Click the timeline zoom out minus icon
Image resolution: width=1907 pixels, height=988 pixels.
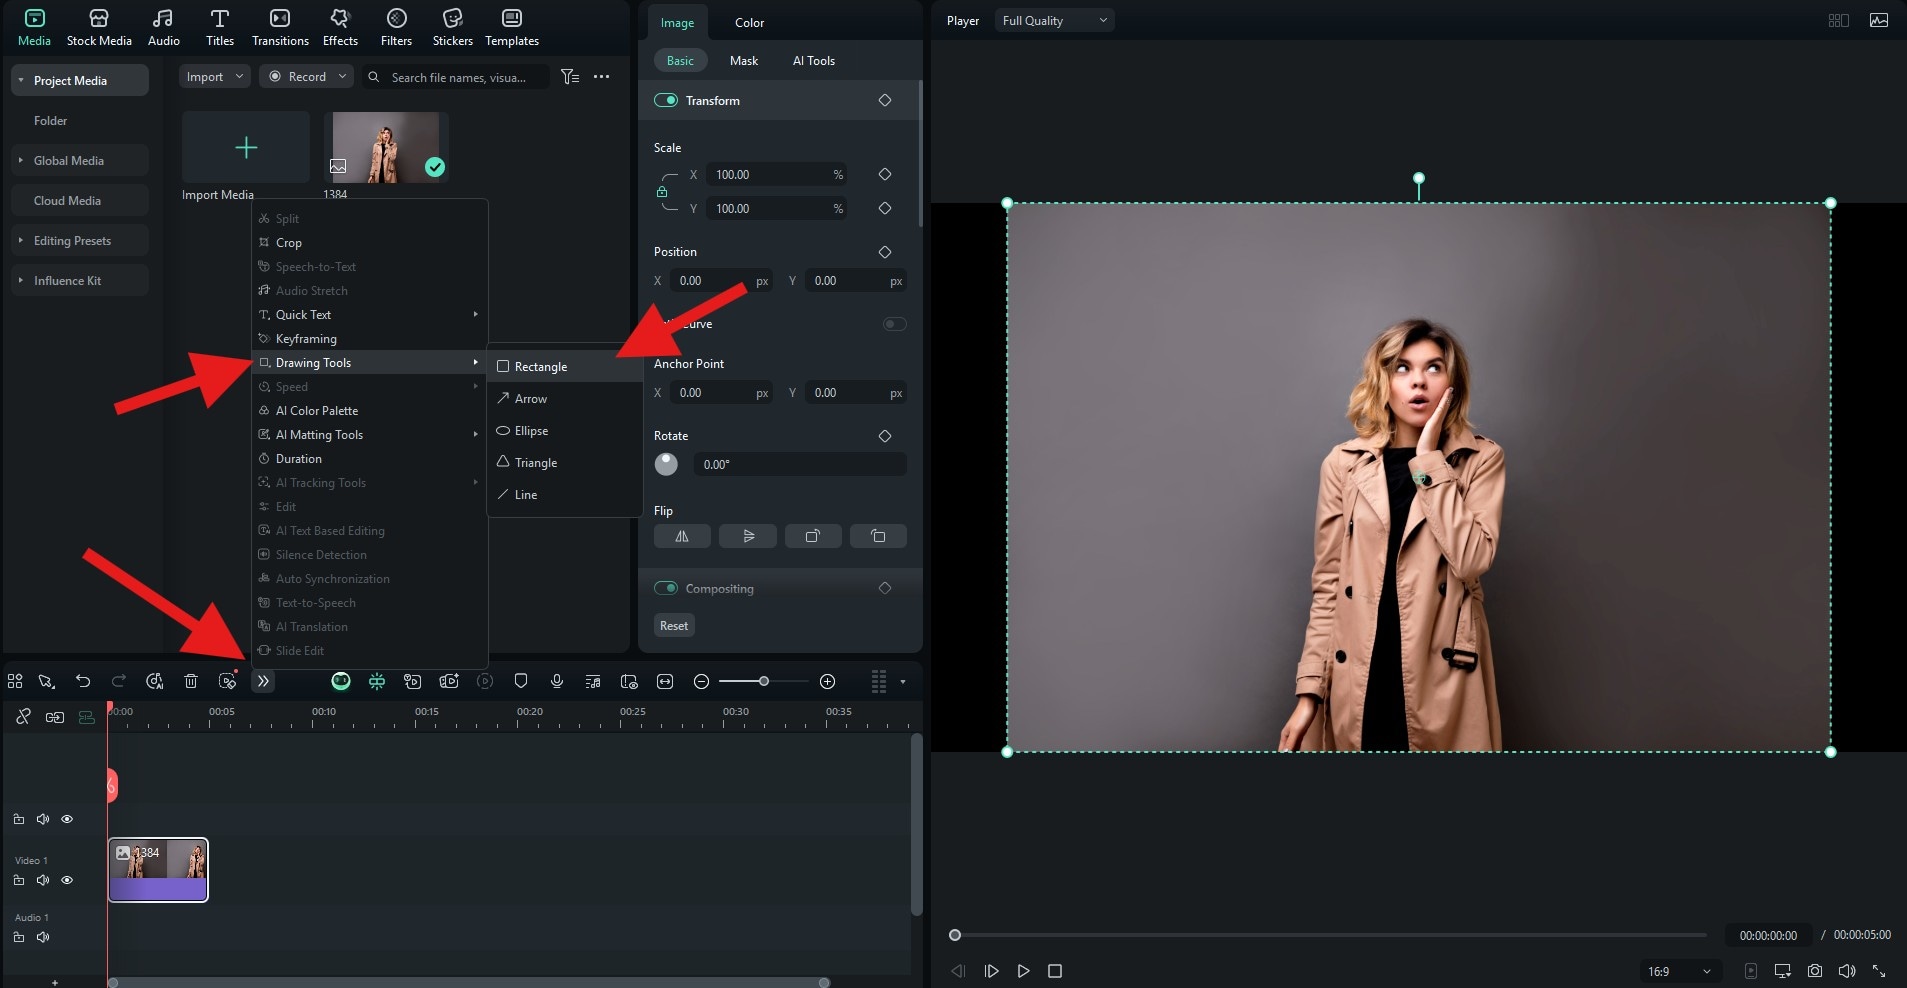tap(701, 681)
